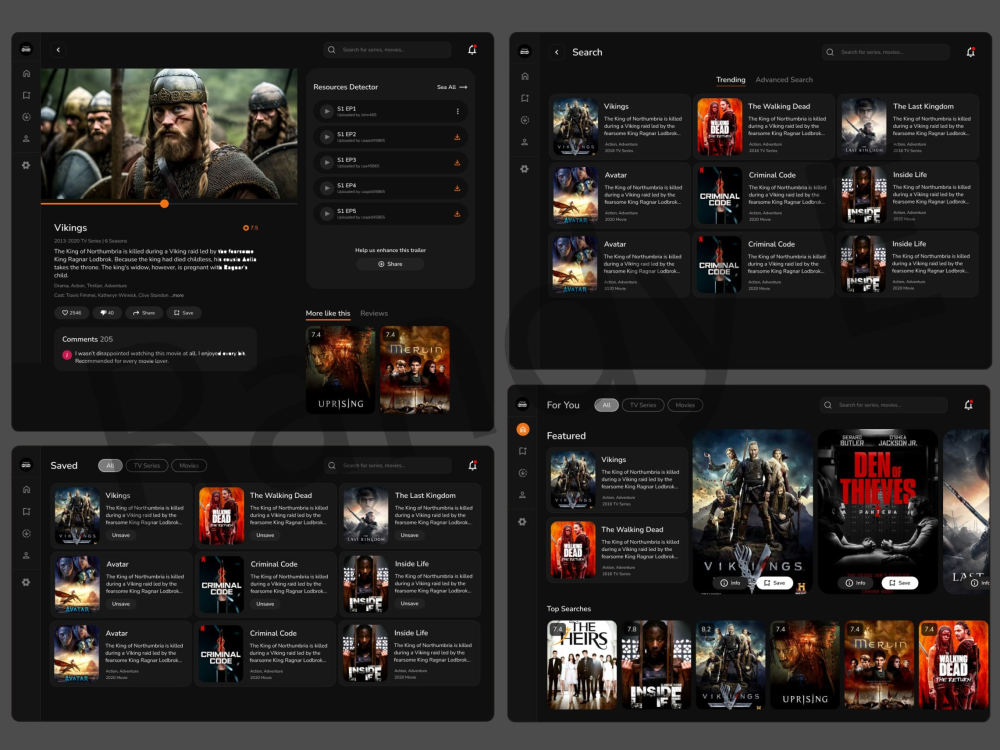
Task: Click Save on Den of Thieves poster
Action: click(x=899, y=583)
